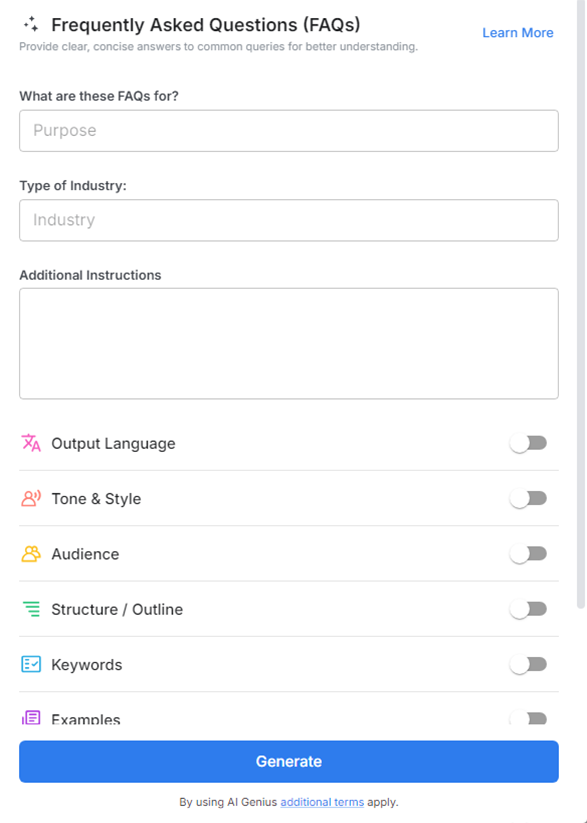Click the Purpose input field
Image resolution: width=587 pixels, height=823 pixels.
(288, 130)
